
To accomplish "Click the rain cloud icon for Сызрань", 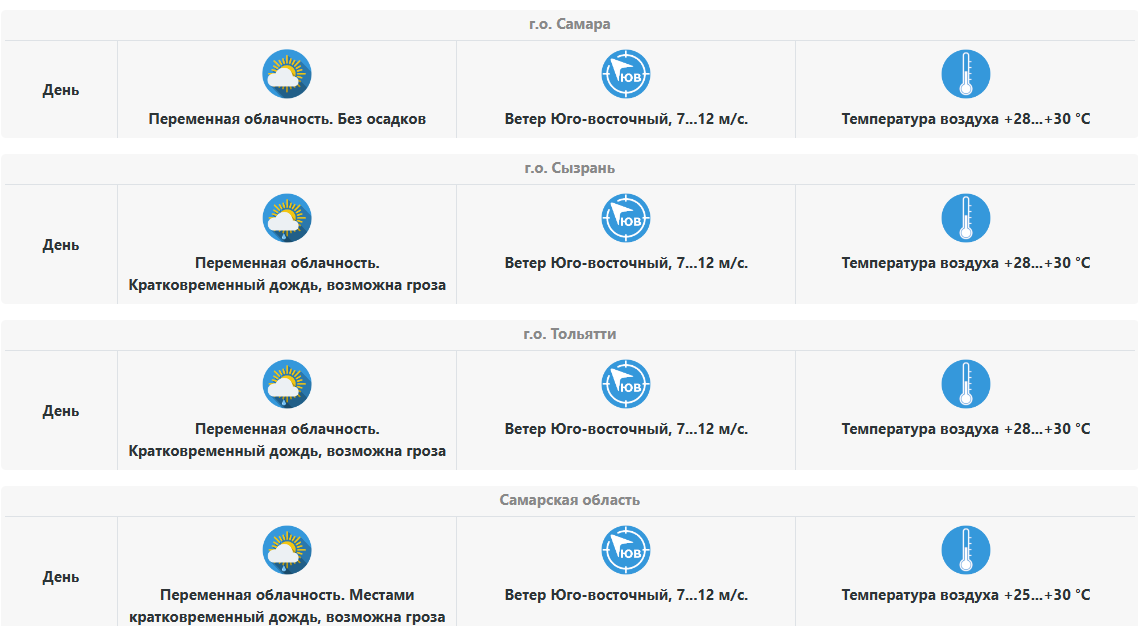I will click(x=287, y=219).
